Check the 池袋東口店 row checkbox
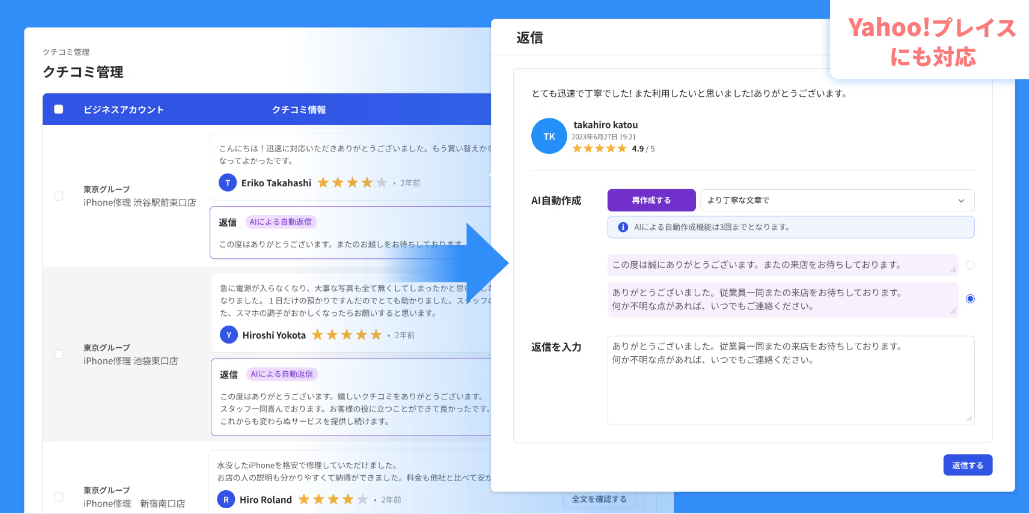The width and height of the screenshot is (1029, 514). [x=58, y=354]
